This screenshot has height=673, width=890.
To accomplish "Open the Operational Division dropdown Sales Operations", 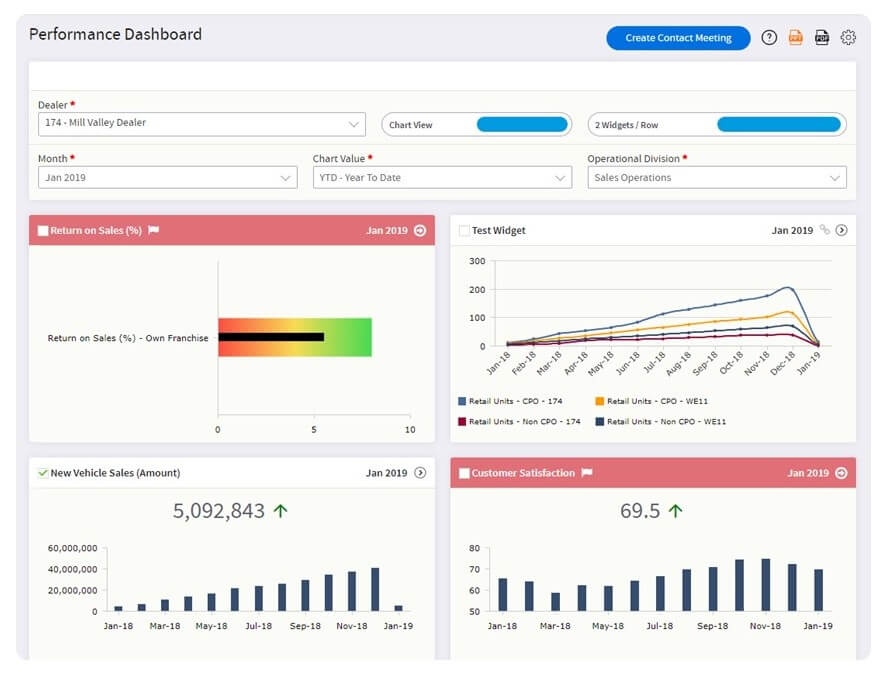I will tap(717, 178).
